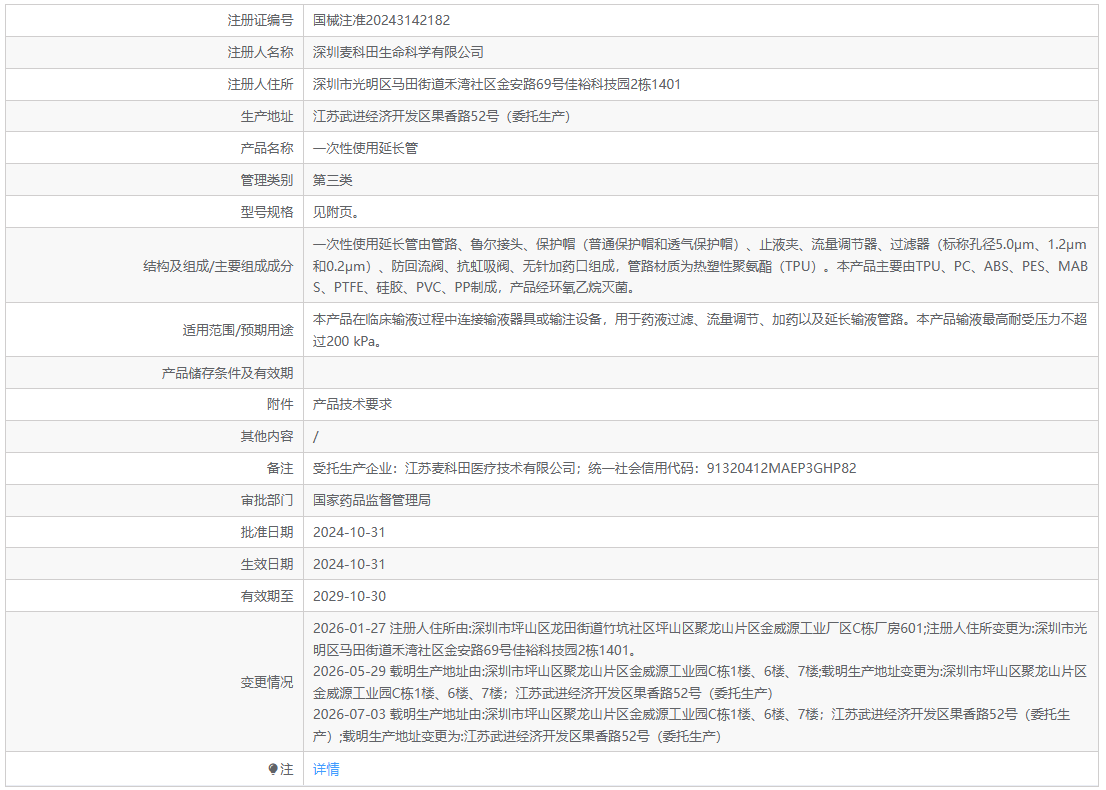Select the remark with code 91320412MAEP3GHP82
Image resolution: width=1106 pixels, height=790 pixels.
(585, 468)
